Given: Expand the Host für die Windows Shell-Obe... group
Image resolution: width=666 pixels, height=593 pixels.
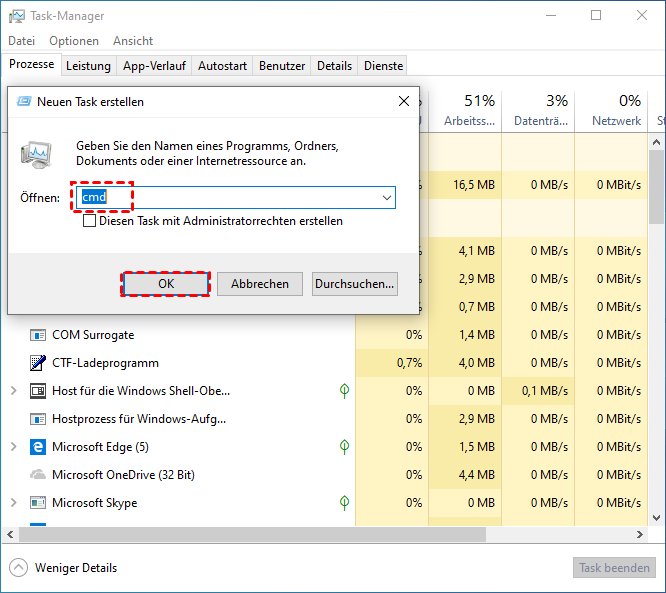Looking at the screenshot, I should pos(14,390).
